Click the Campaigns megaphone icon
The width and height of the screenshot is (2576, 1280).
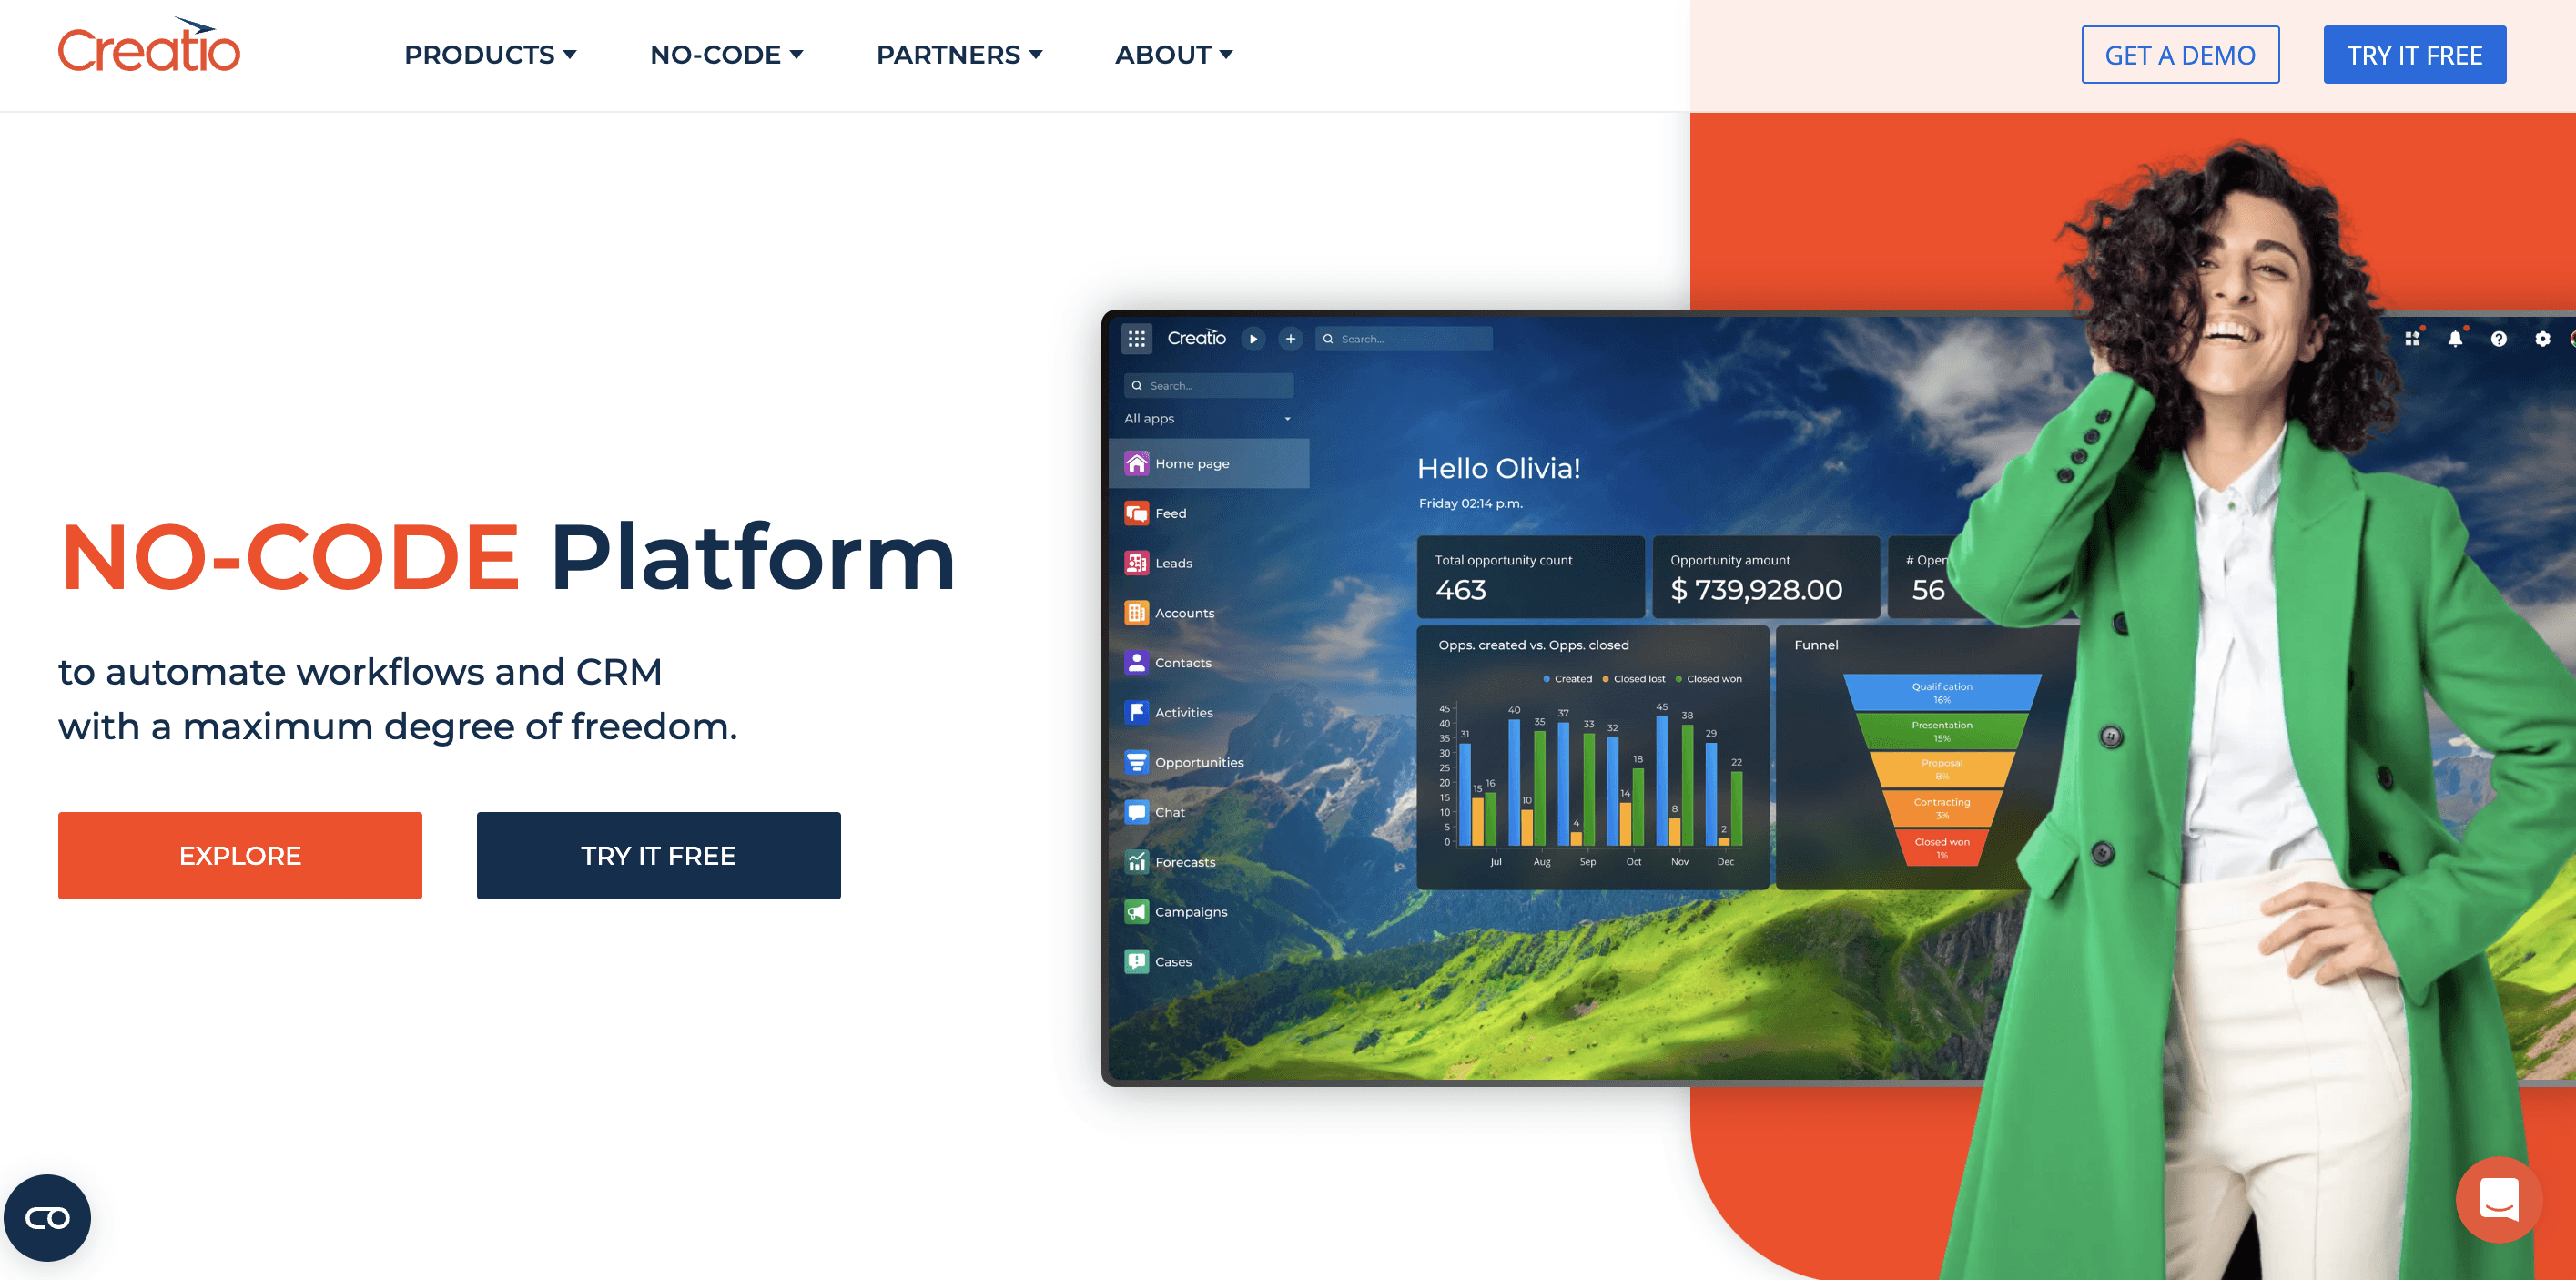tap(1136, 912)
